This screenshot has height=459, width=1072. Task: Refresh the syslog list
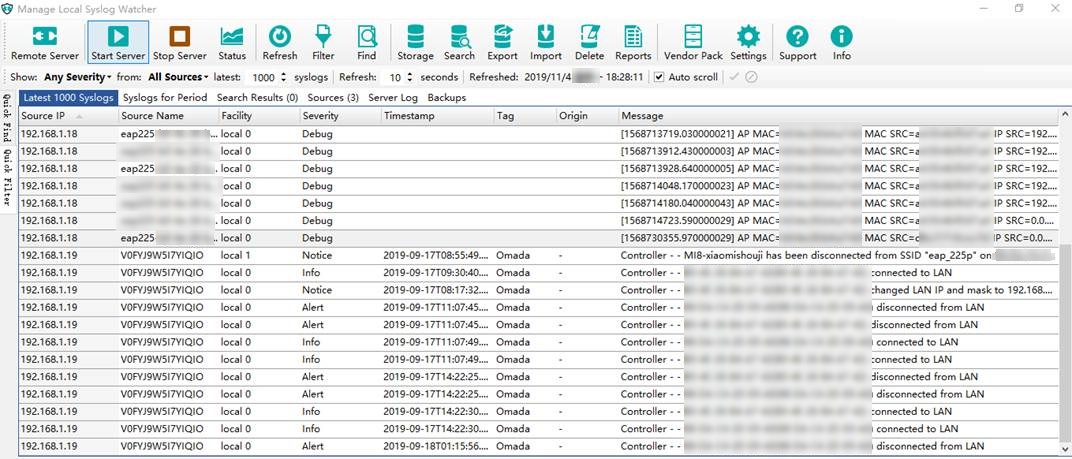[x=280, y=42]
